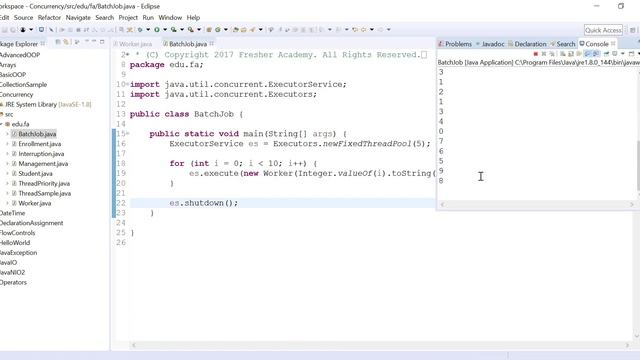Click the Open Task toolbar icon
This screenshot has height=360, width=640.
coord(244,29)
